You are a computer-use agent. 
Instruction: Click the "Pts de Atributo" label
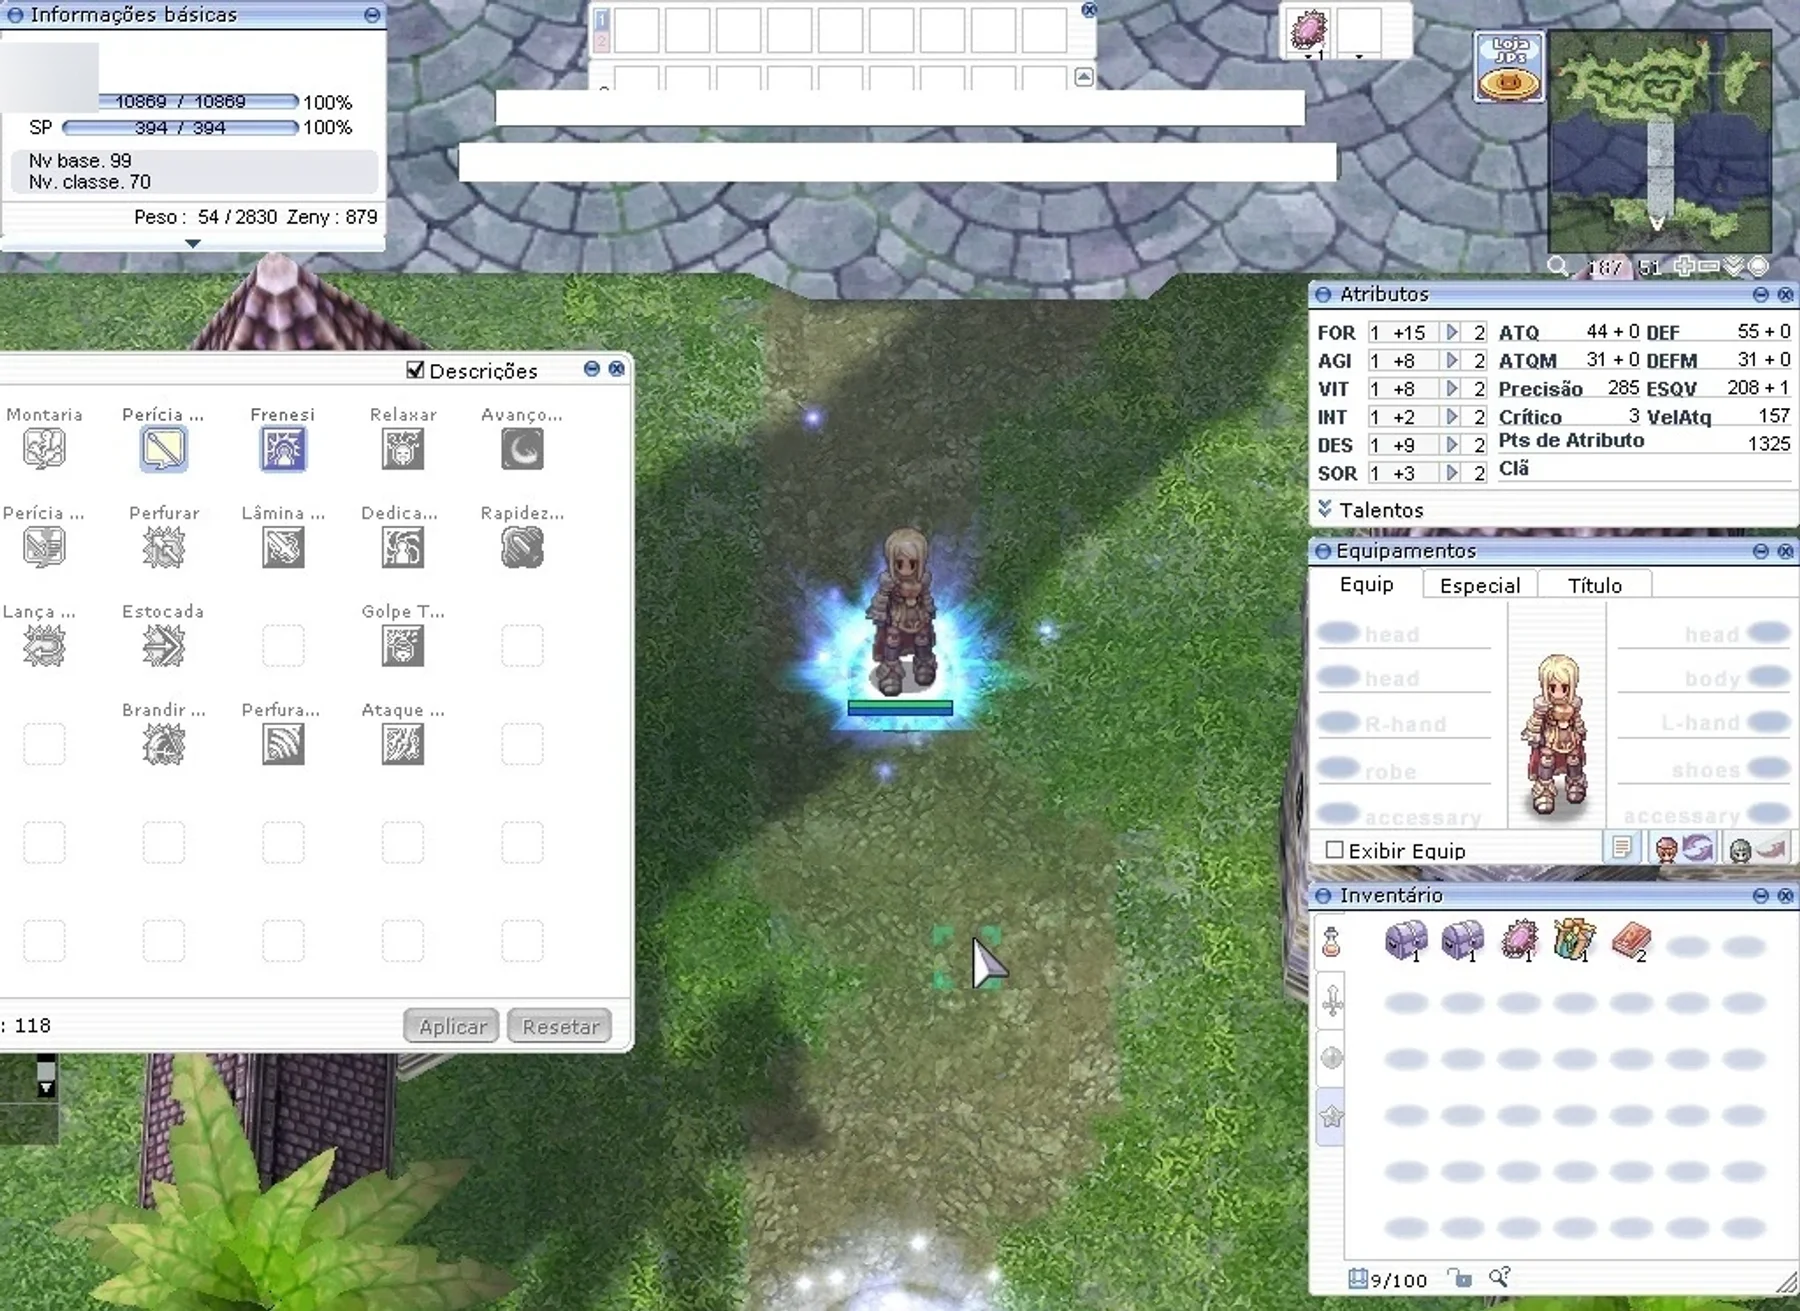click(x=1571, y=441)
